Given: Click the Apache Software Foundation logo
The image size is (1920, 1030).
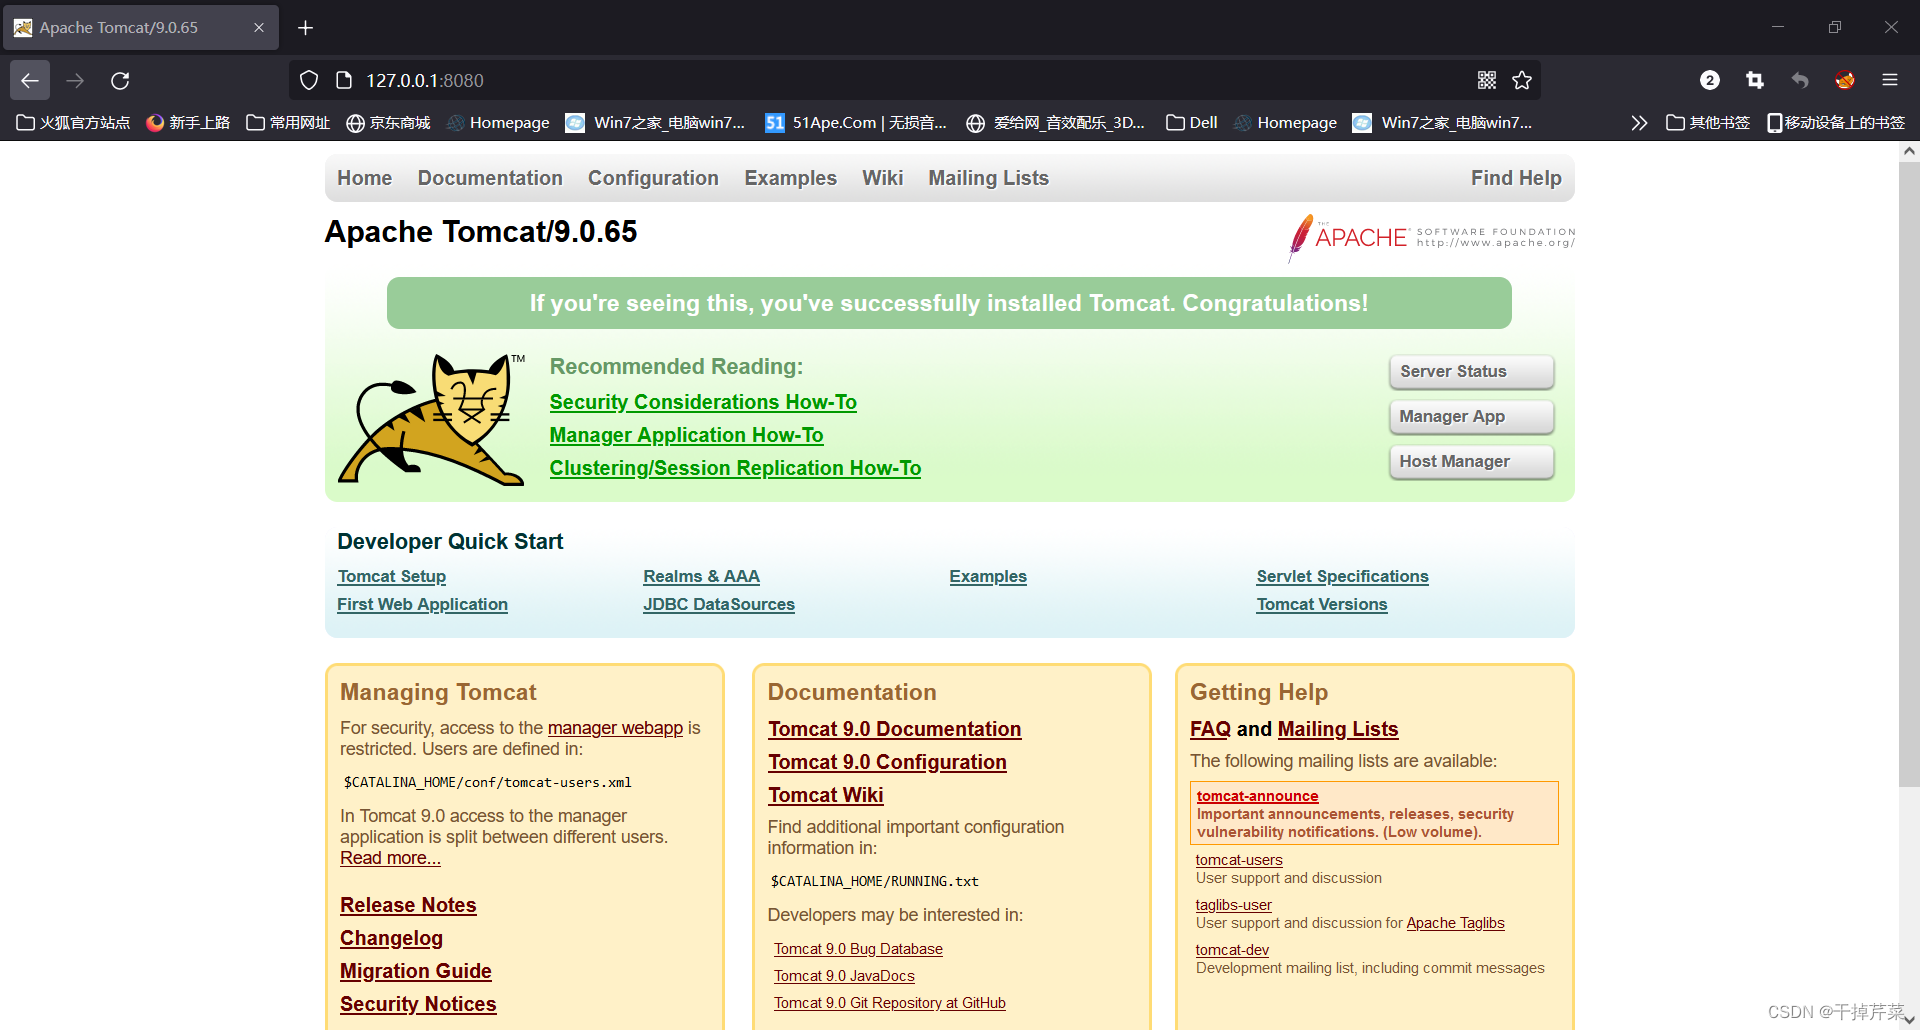Looking at the screenshot, I should [x=1431, y=238].
